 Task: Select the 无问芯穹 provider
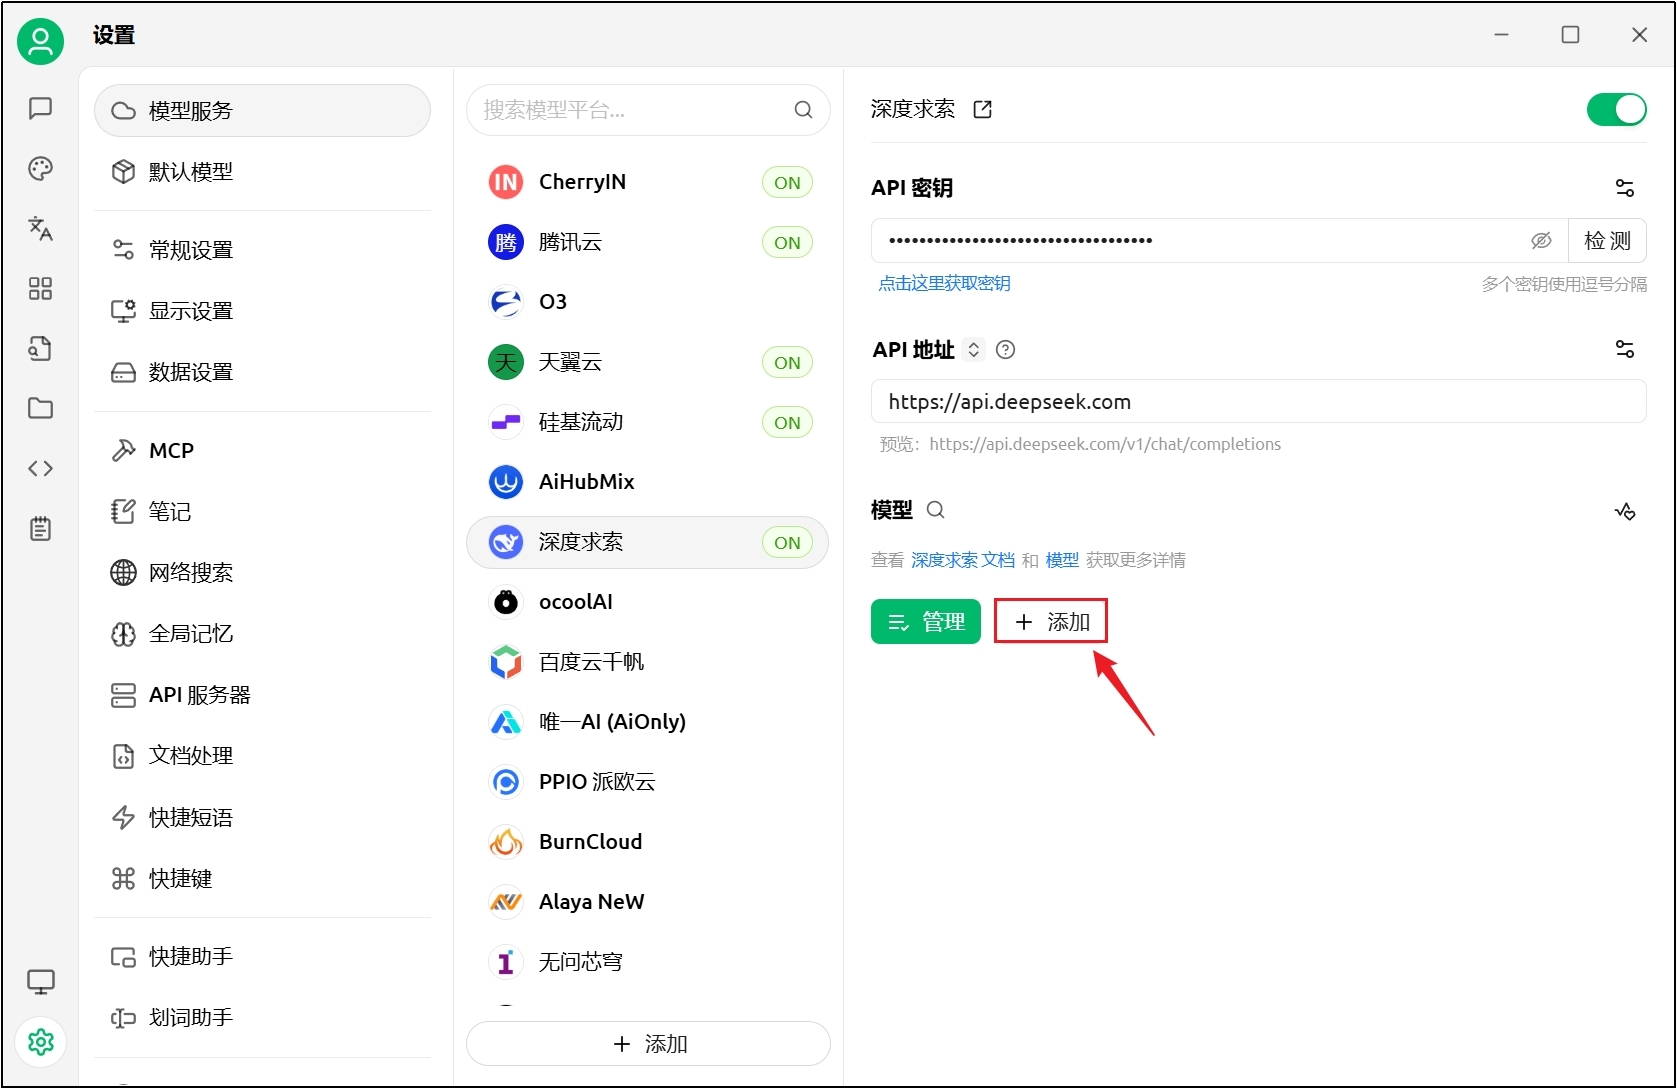(648, 962)
